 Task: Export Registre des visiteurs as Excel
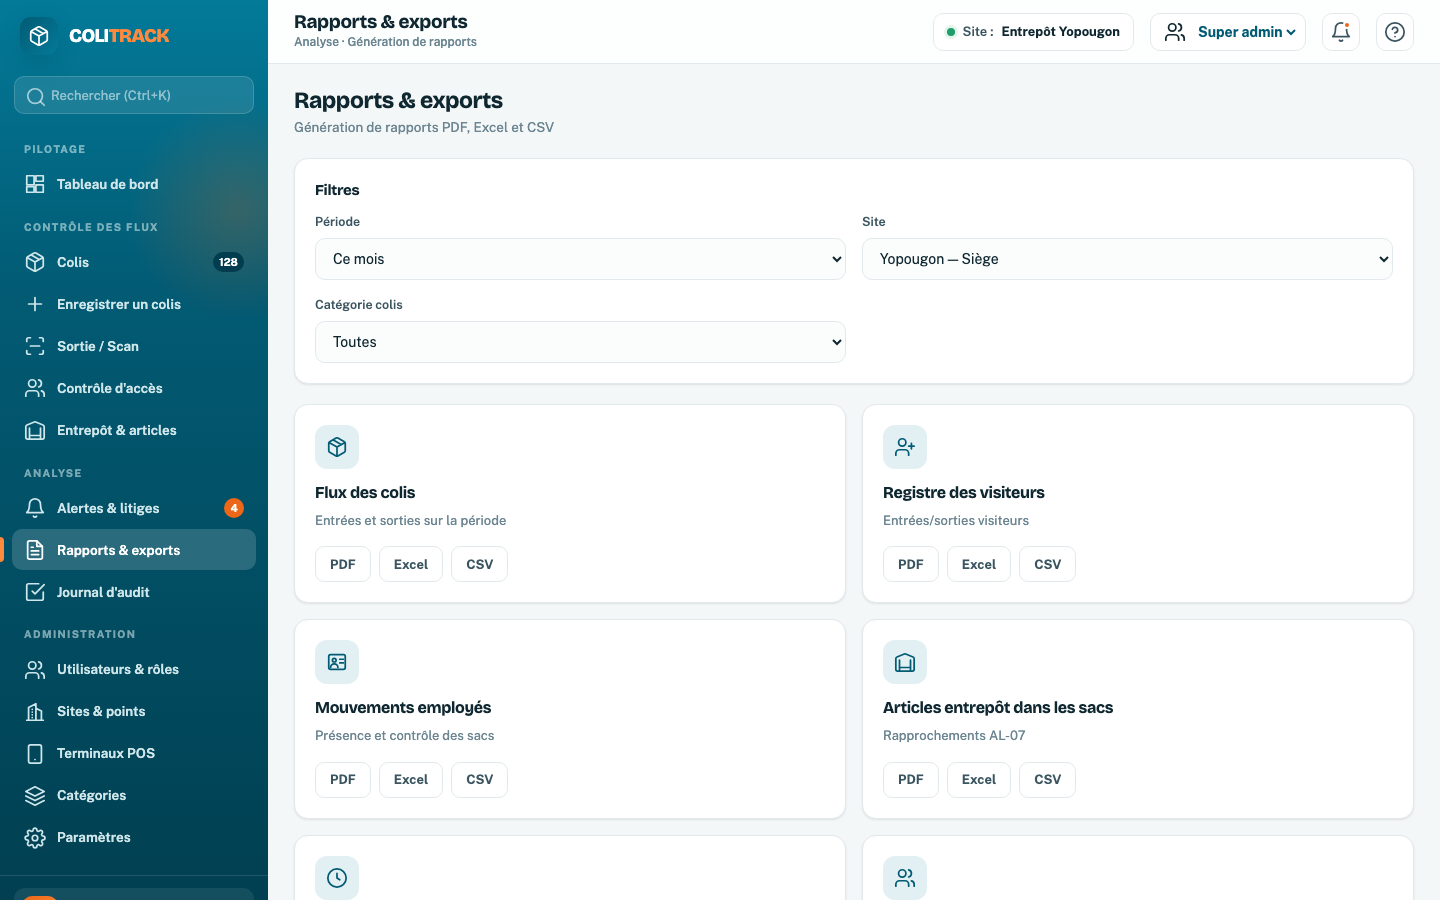pyautogui.click(x=979, y=564)
